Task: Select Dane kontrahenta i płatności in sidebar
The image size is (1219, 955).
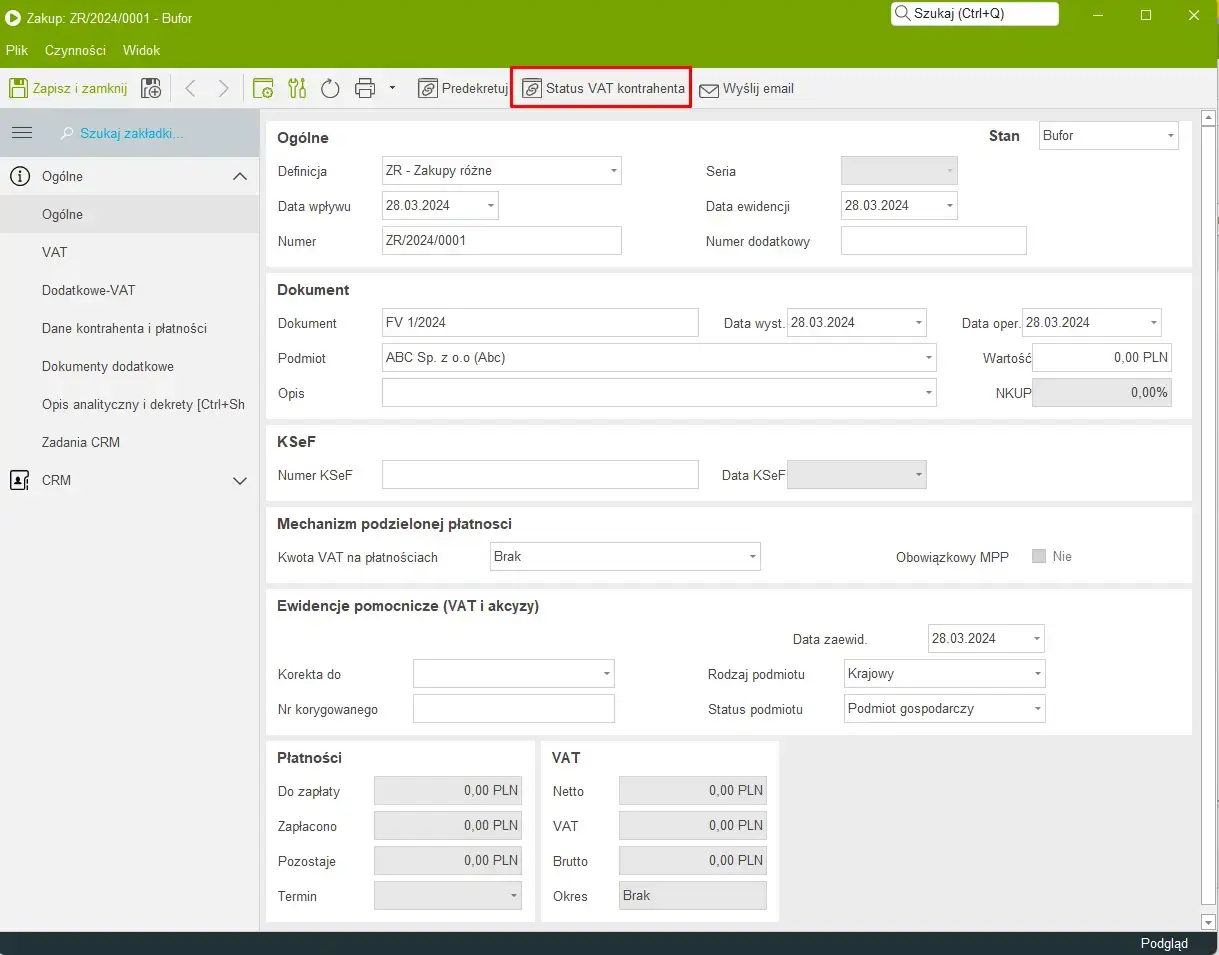Action: pyautogui.click(x=124, y=328)
